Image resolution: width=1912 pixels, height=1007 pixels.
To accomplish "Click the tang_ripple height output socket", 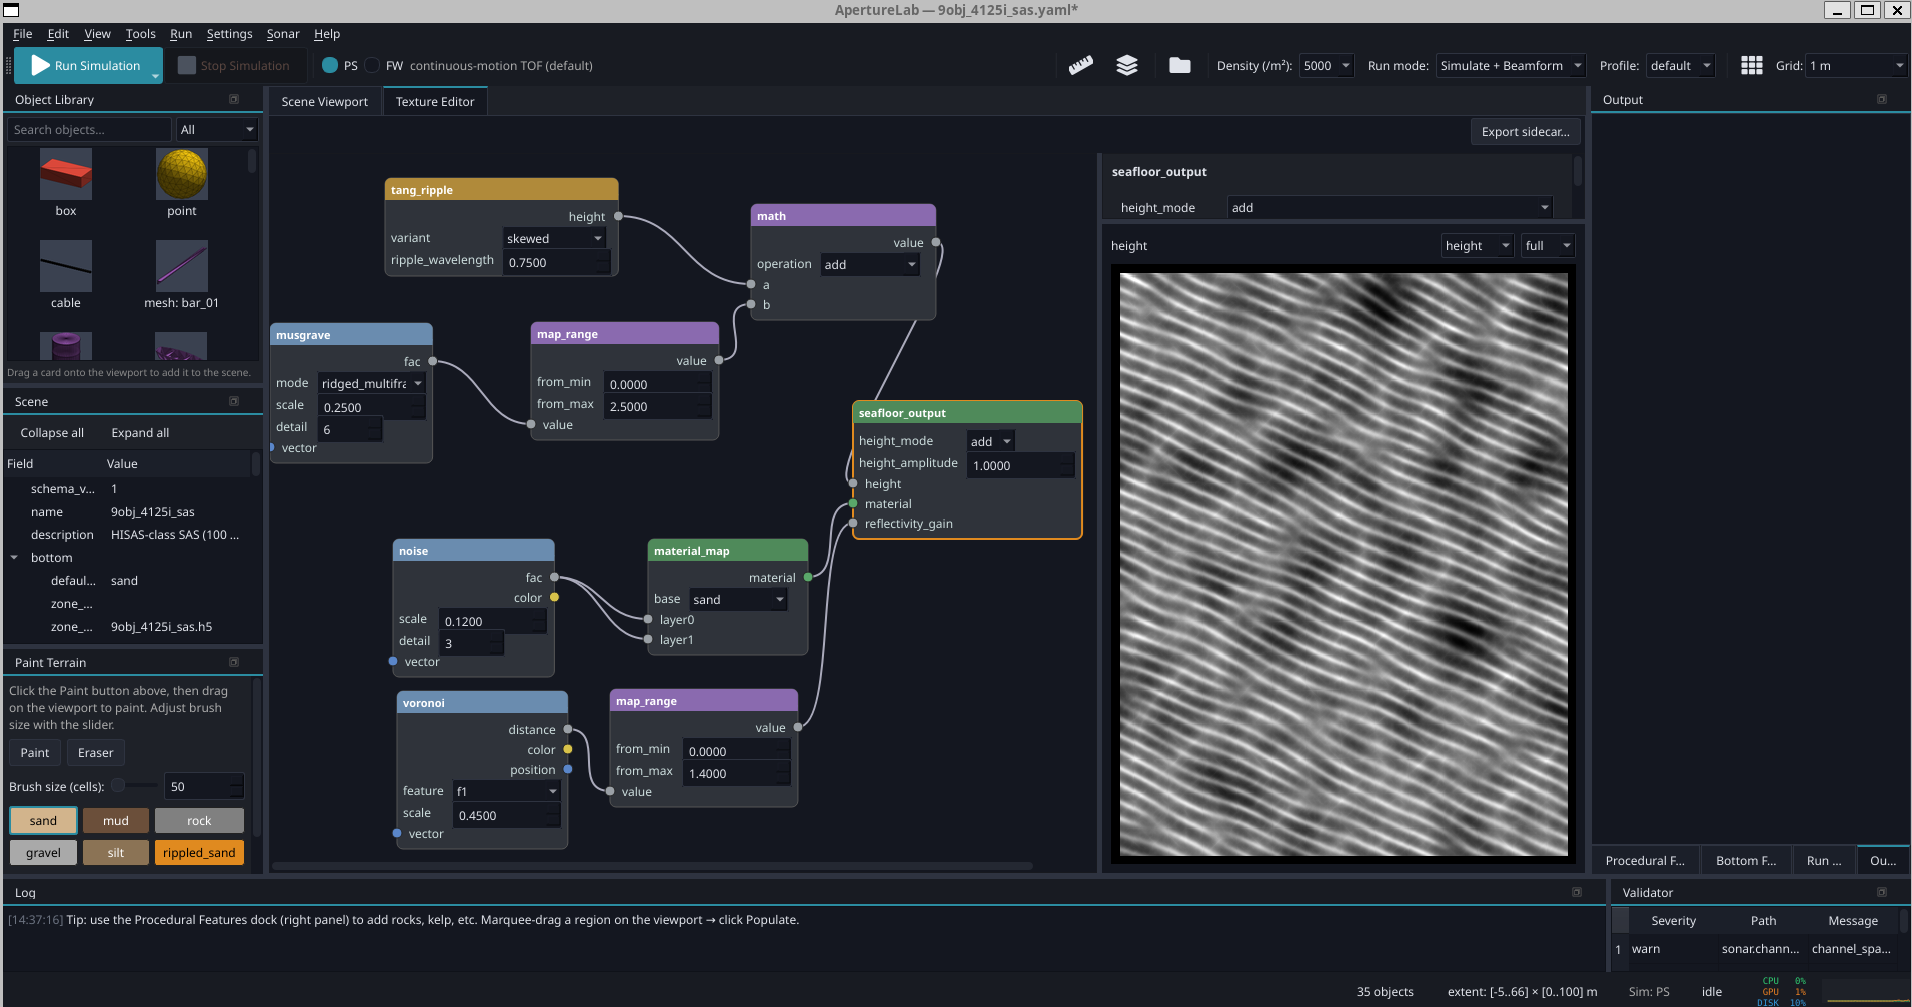I will (618, 216).
